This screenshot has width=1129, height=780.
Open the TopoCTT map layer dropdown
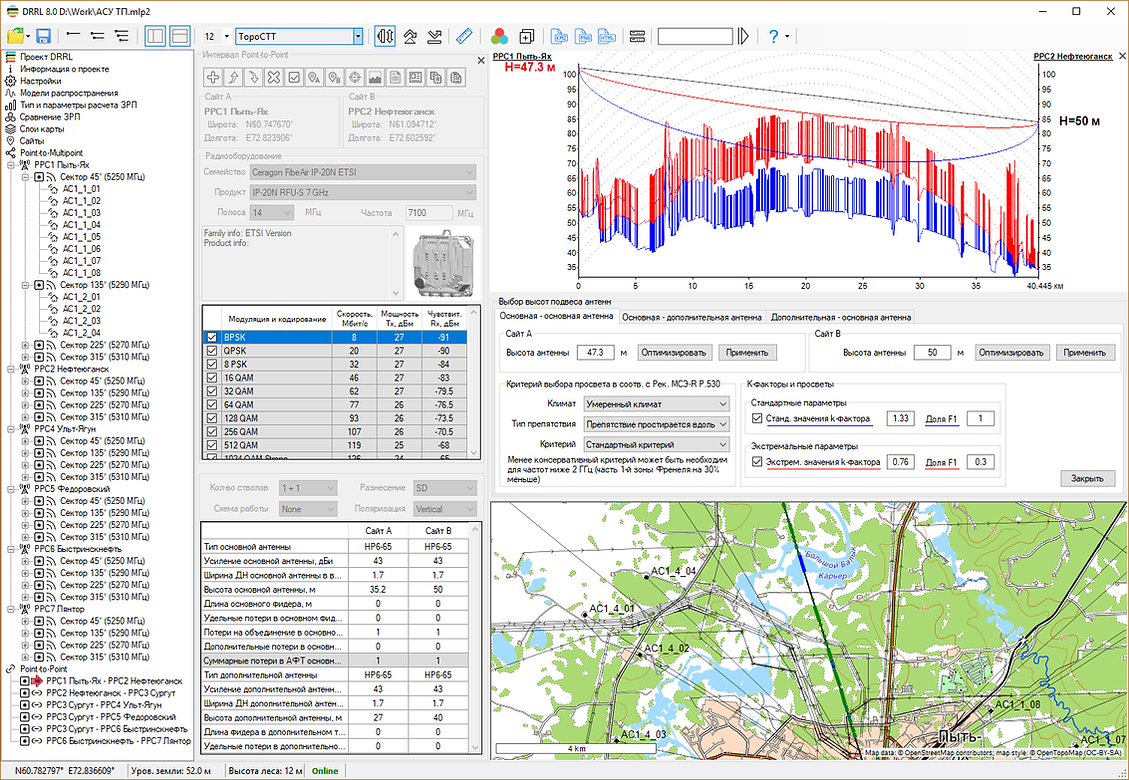click(x=358, y=36)
